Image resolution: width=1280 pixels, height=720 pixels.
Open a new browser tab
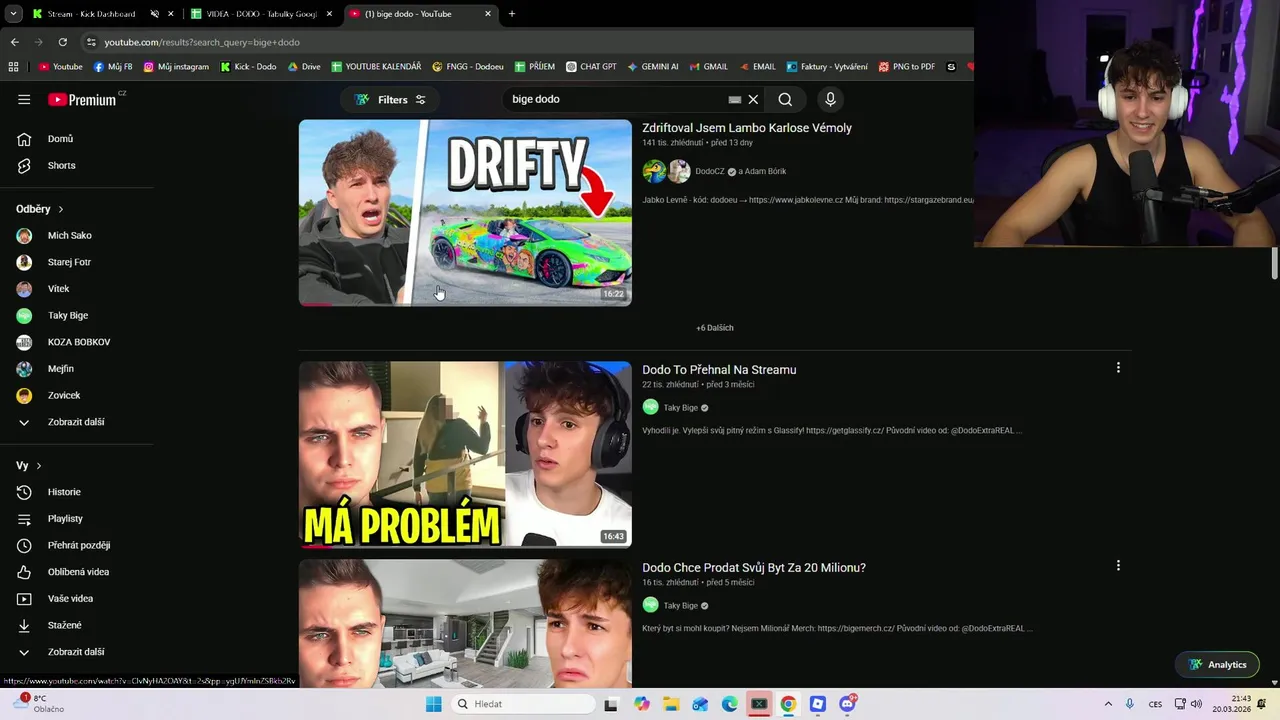coord(512,14)
